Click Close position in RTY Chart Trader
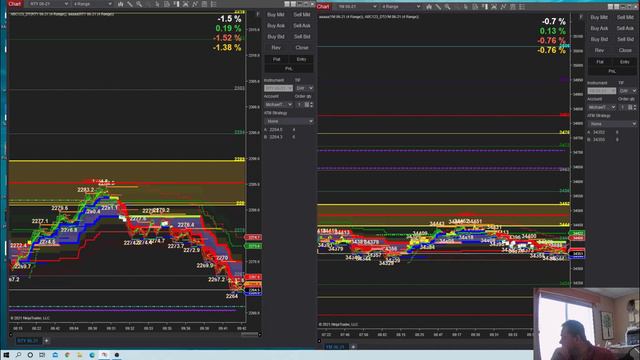This screenshot has width=640, height=360. (302, 48)
